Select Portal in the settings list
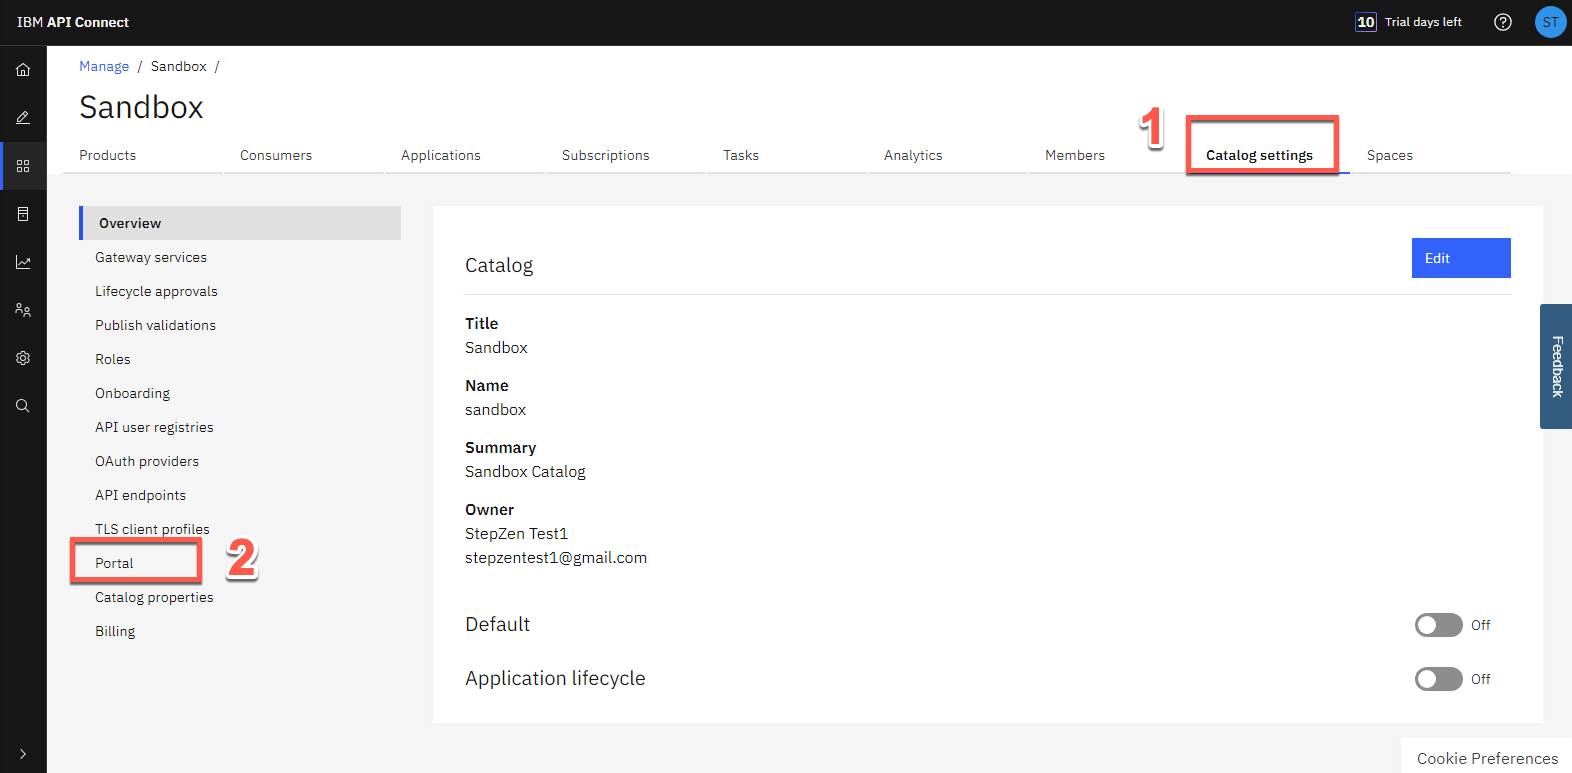The height and width of the screenshot is (773, 1572). click(x=115, y=563)
